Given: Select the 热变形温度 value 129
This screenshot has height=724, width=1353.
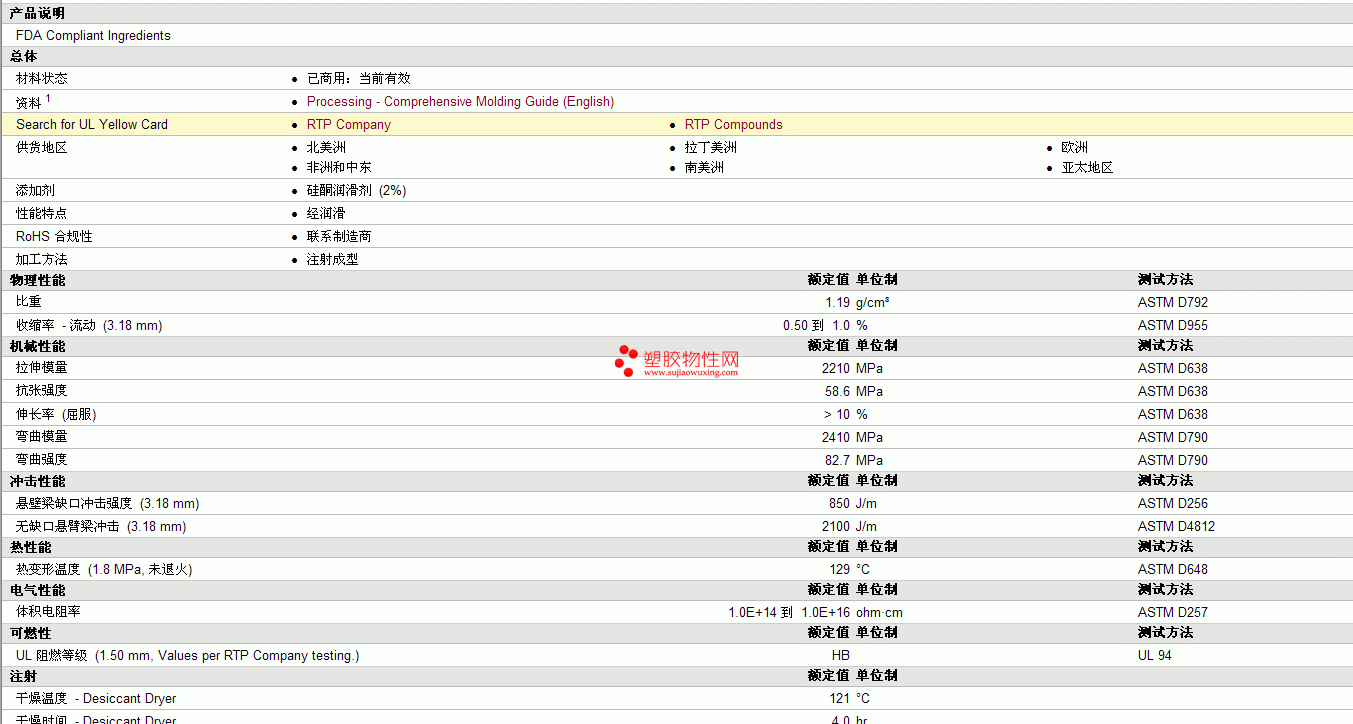Looking at the screenshot, I should click(840, 570).
